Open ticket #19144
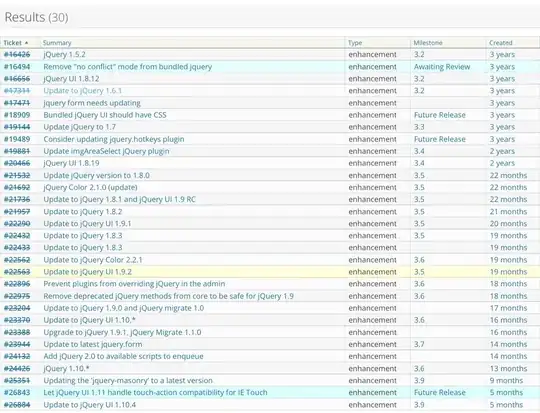 [x=17, y=127]
